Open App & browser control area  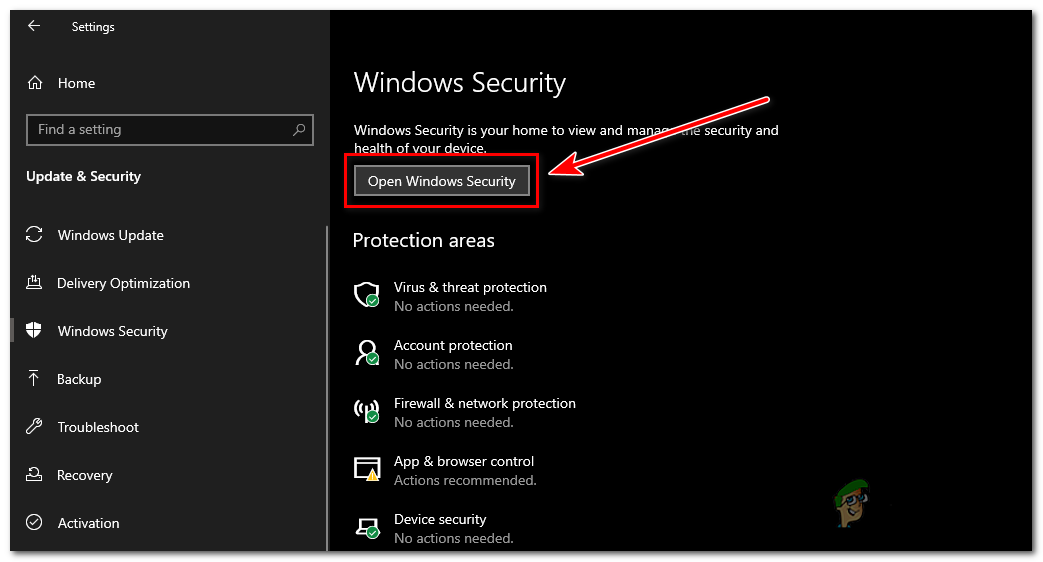(464, 461)
